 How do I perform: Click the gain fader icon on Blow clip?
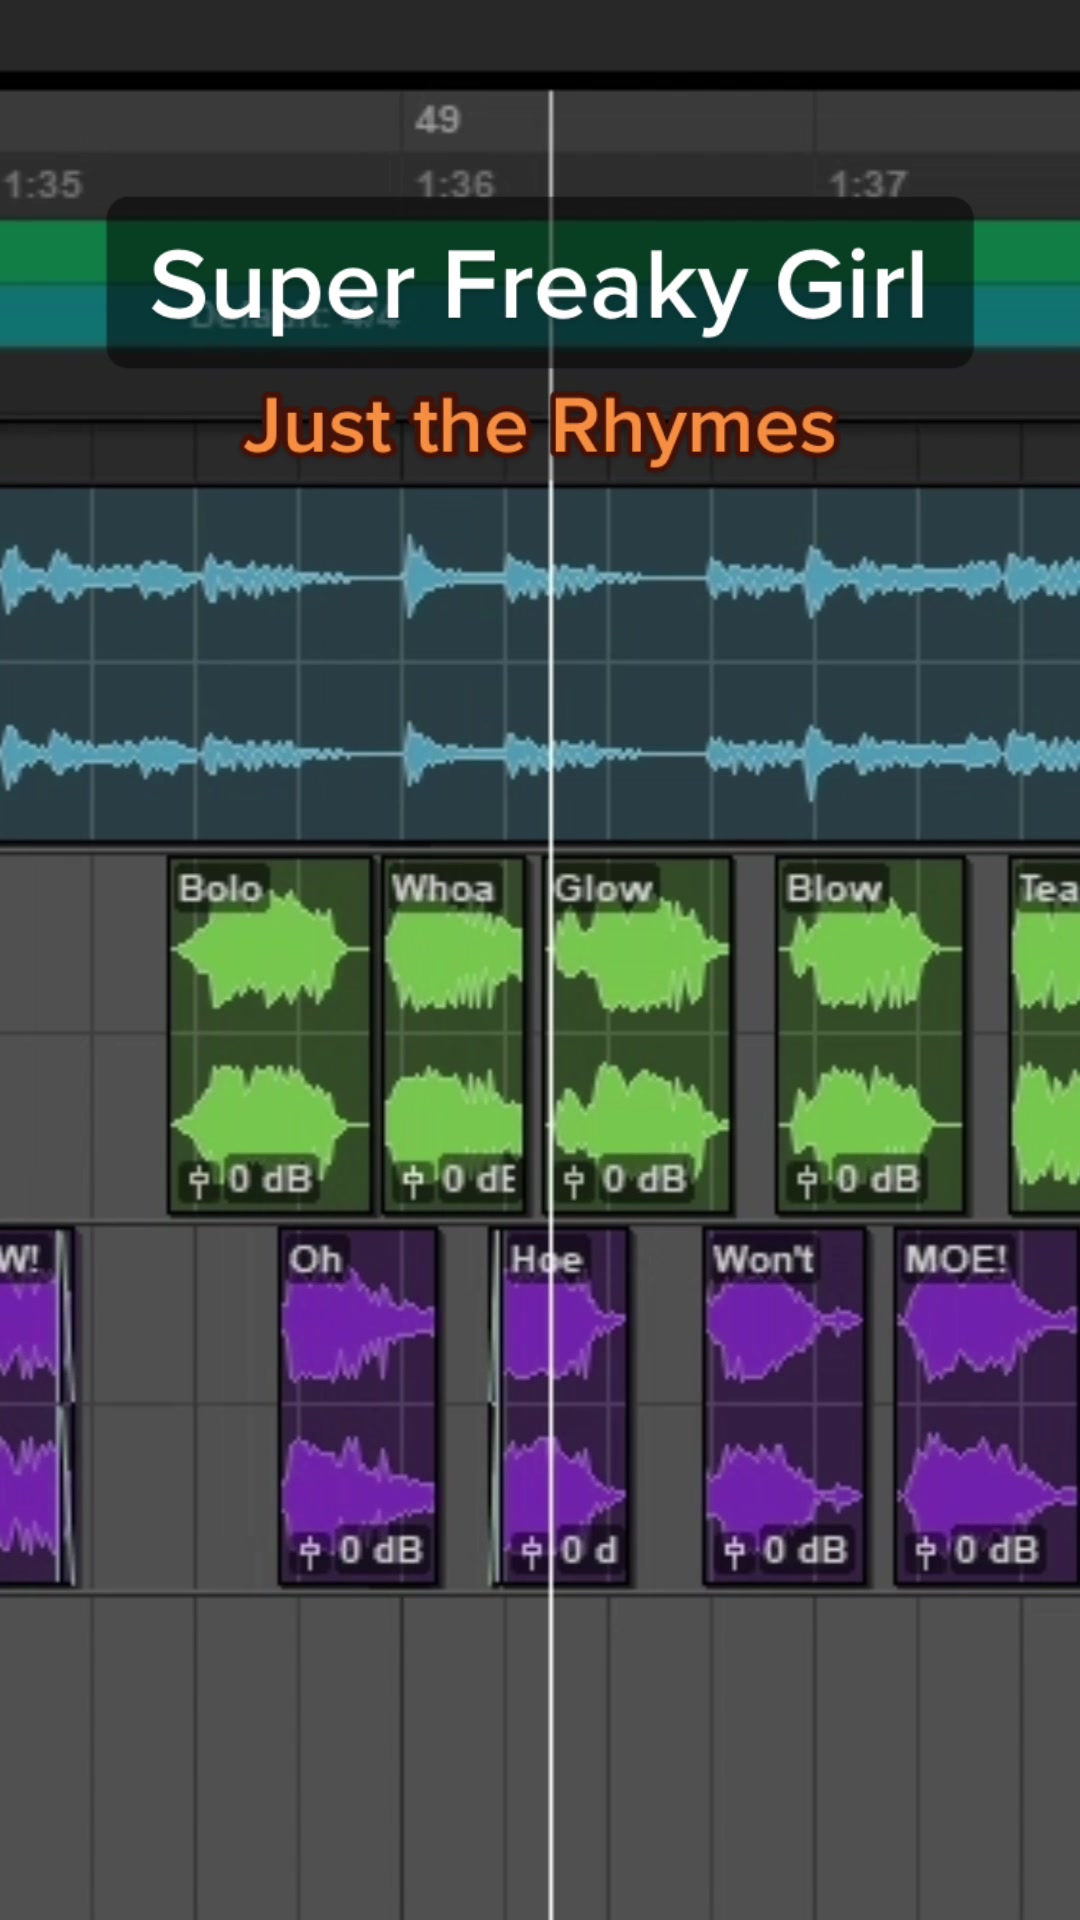(806, 1181)
